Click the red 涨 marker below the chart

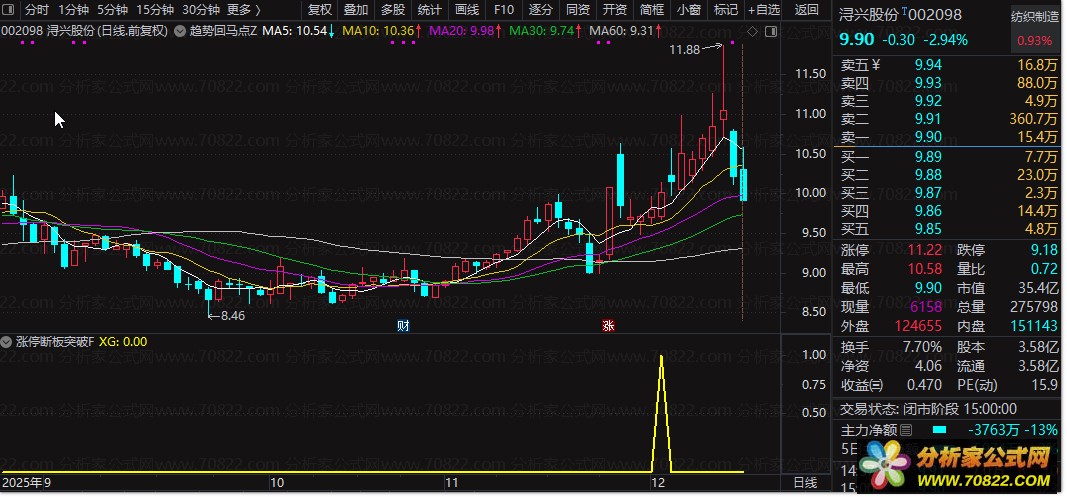608,325
